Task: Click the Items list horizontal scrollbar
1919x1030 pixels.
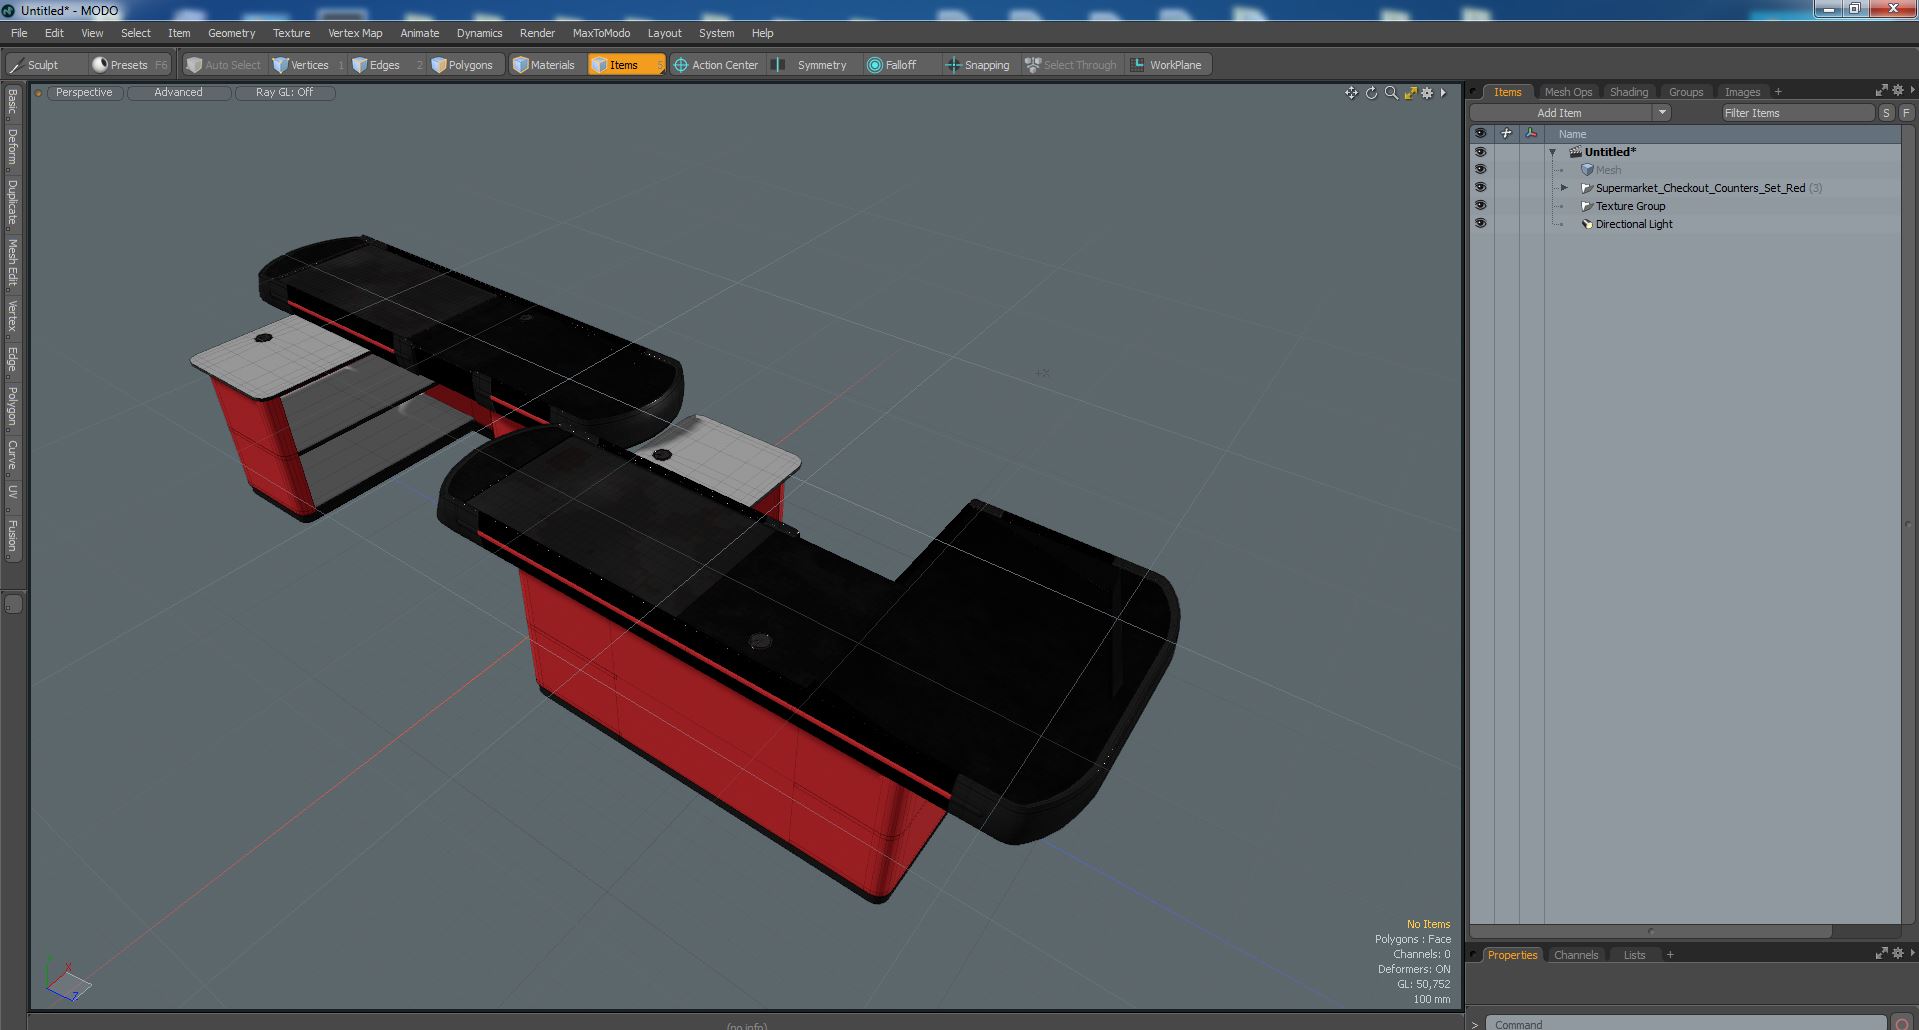Action: [1650, 931]
